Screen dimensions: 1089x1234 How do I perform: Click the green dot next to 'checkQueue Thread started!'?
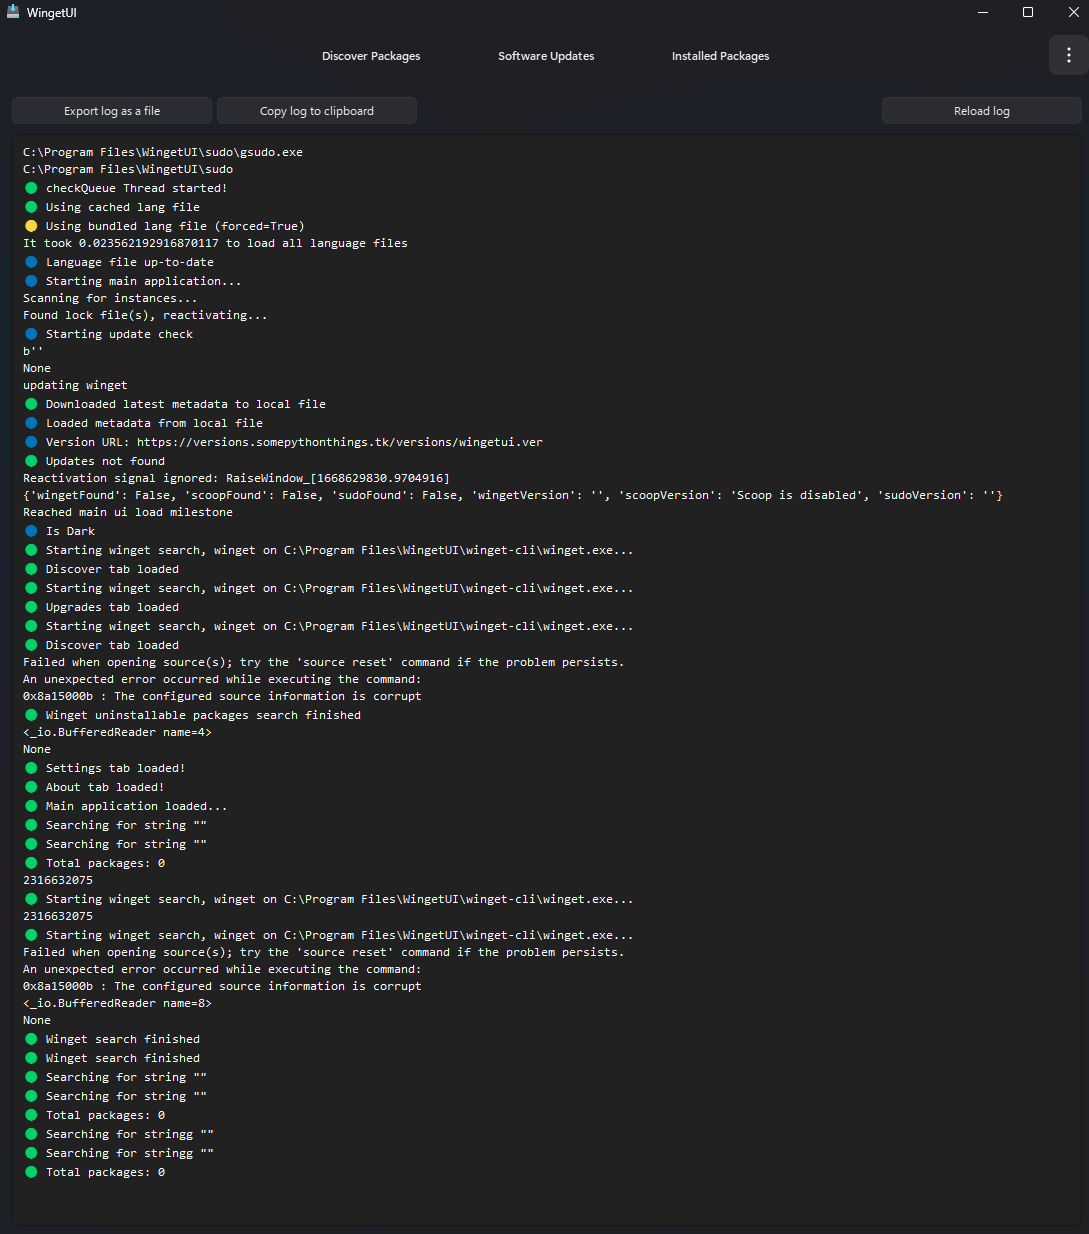tap(31, 187)
